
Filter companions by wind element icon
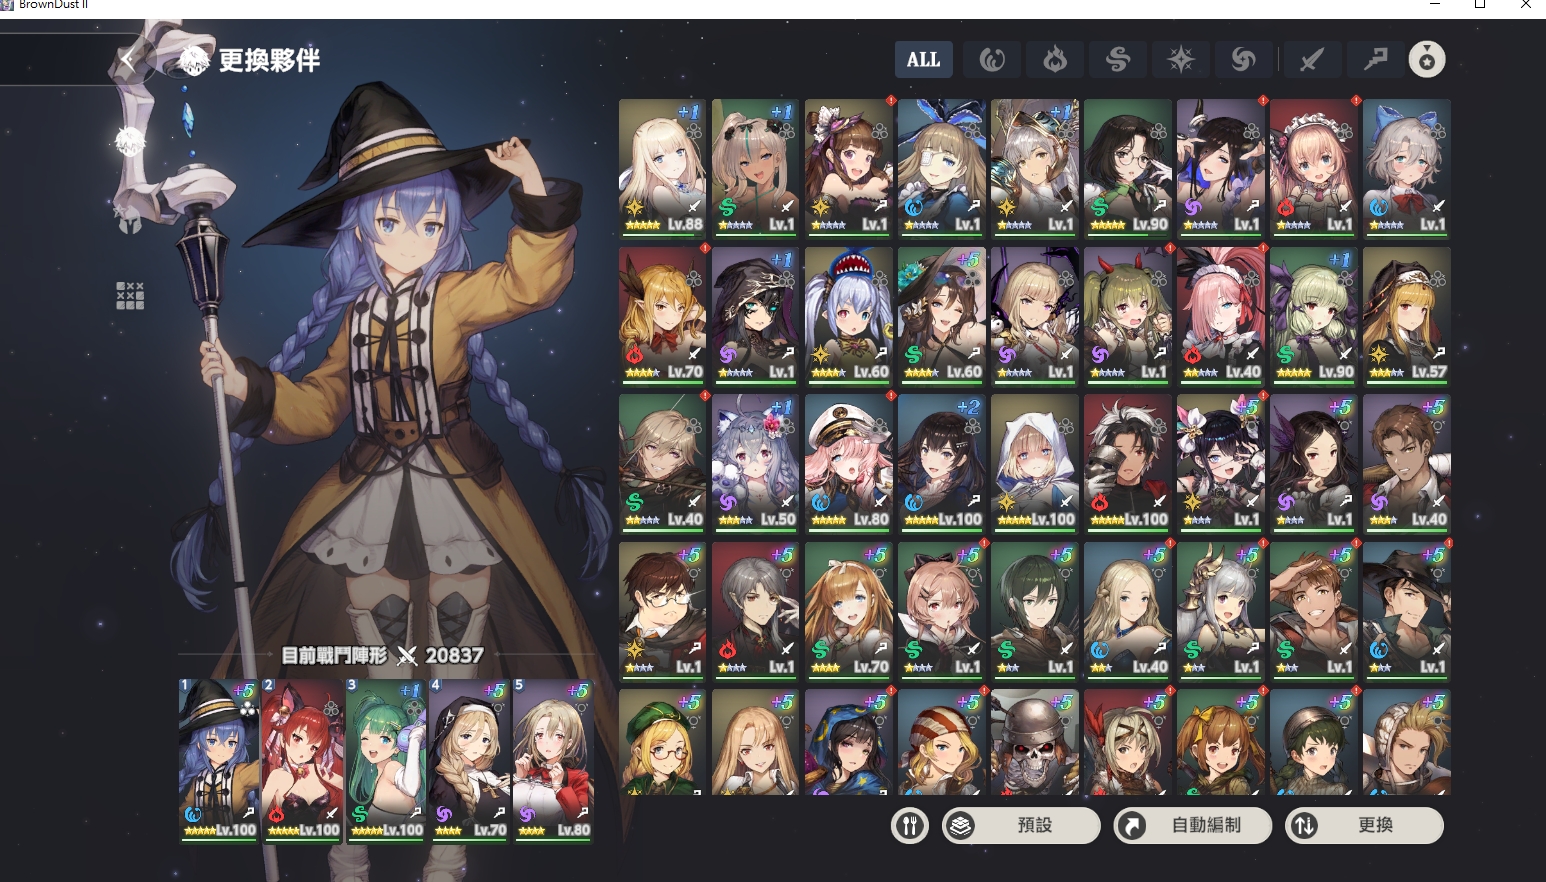[x=1117, y=60]
